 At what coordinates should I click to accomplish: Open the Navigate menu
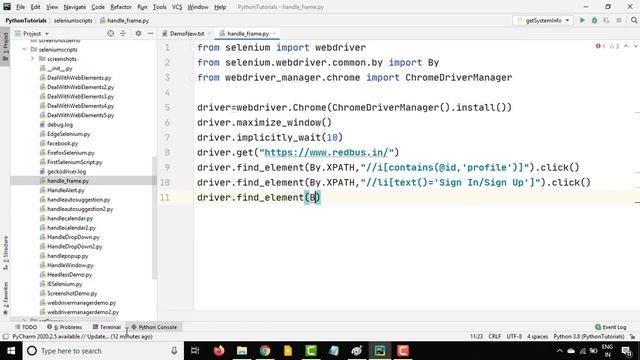click(x=75, y=7)
